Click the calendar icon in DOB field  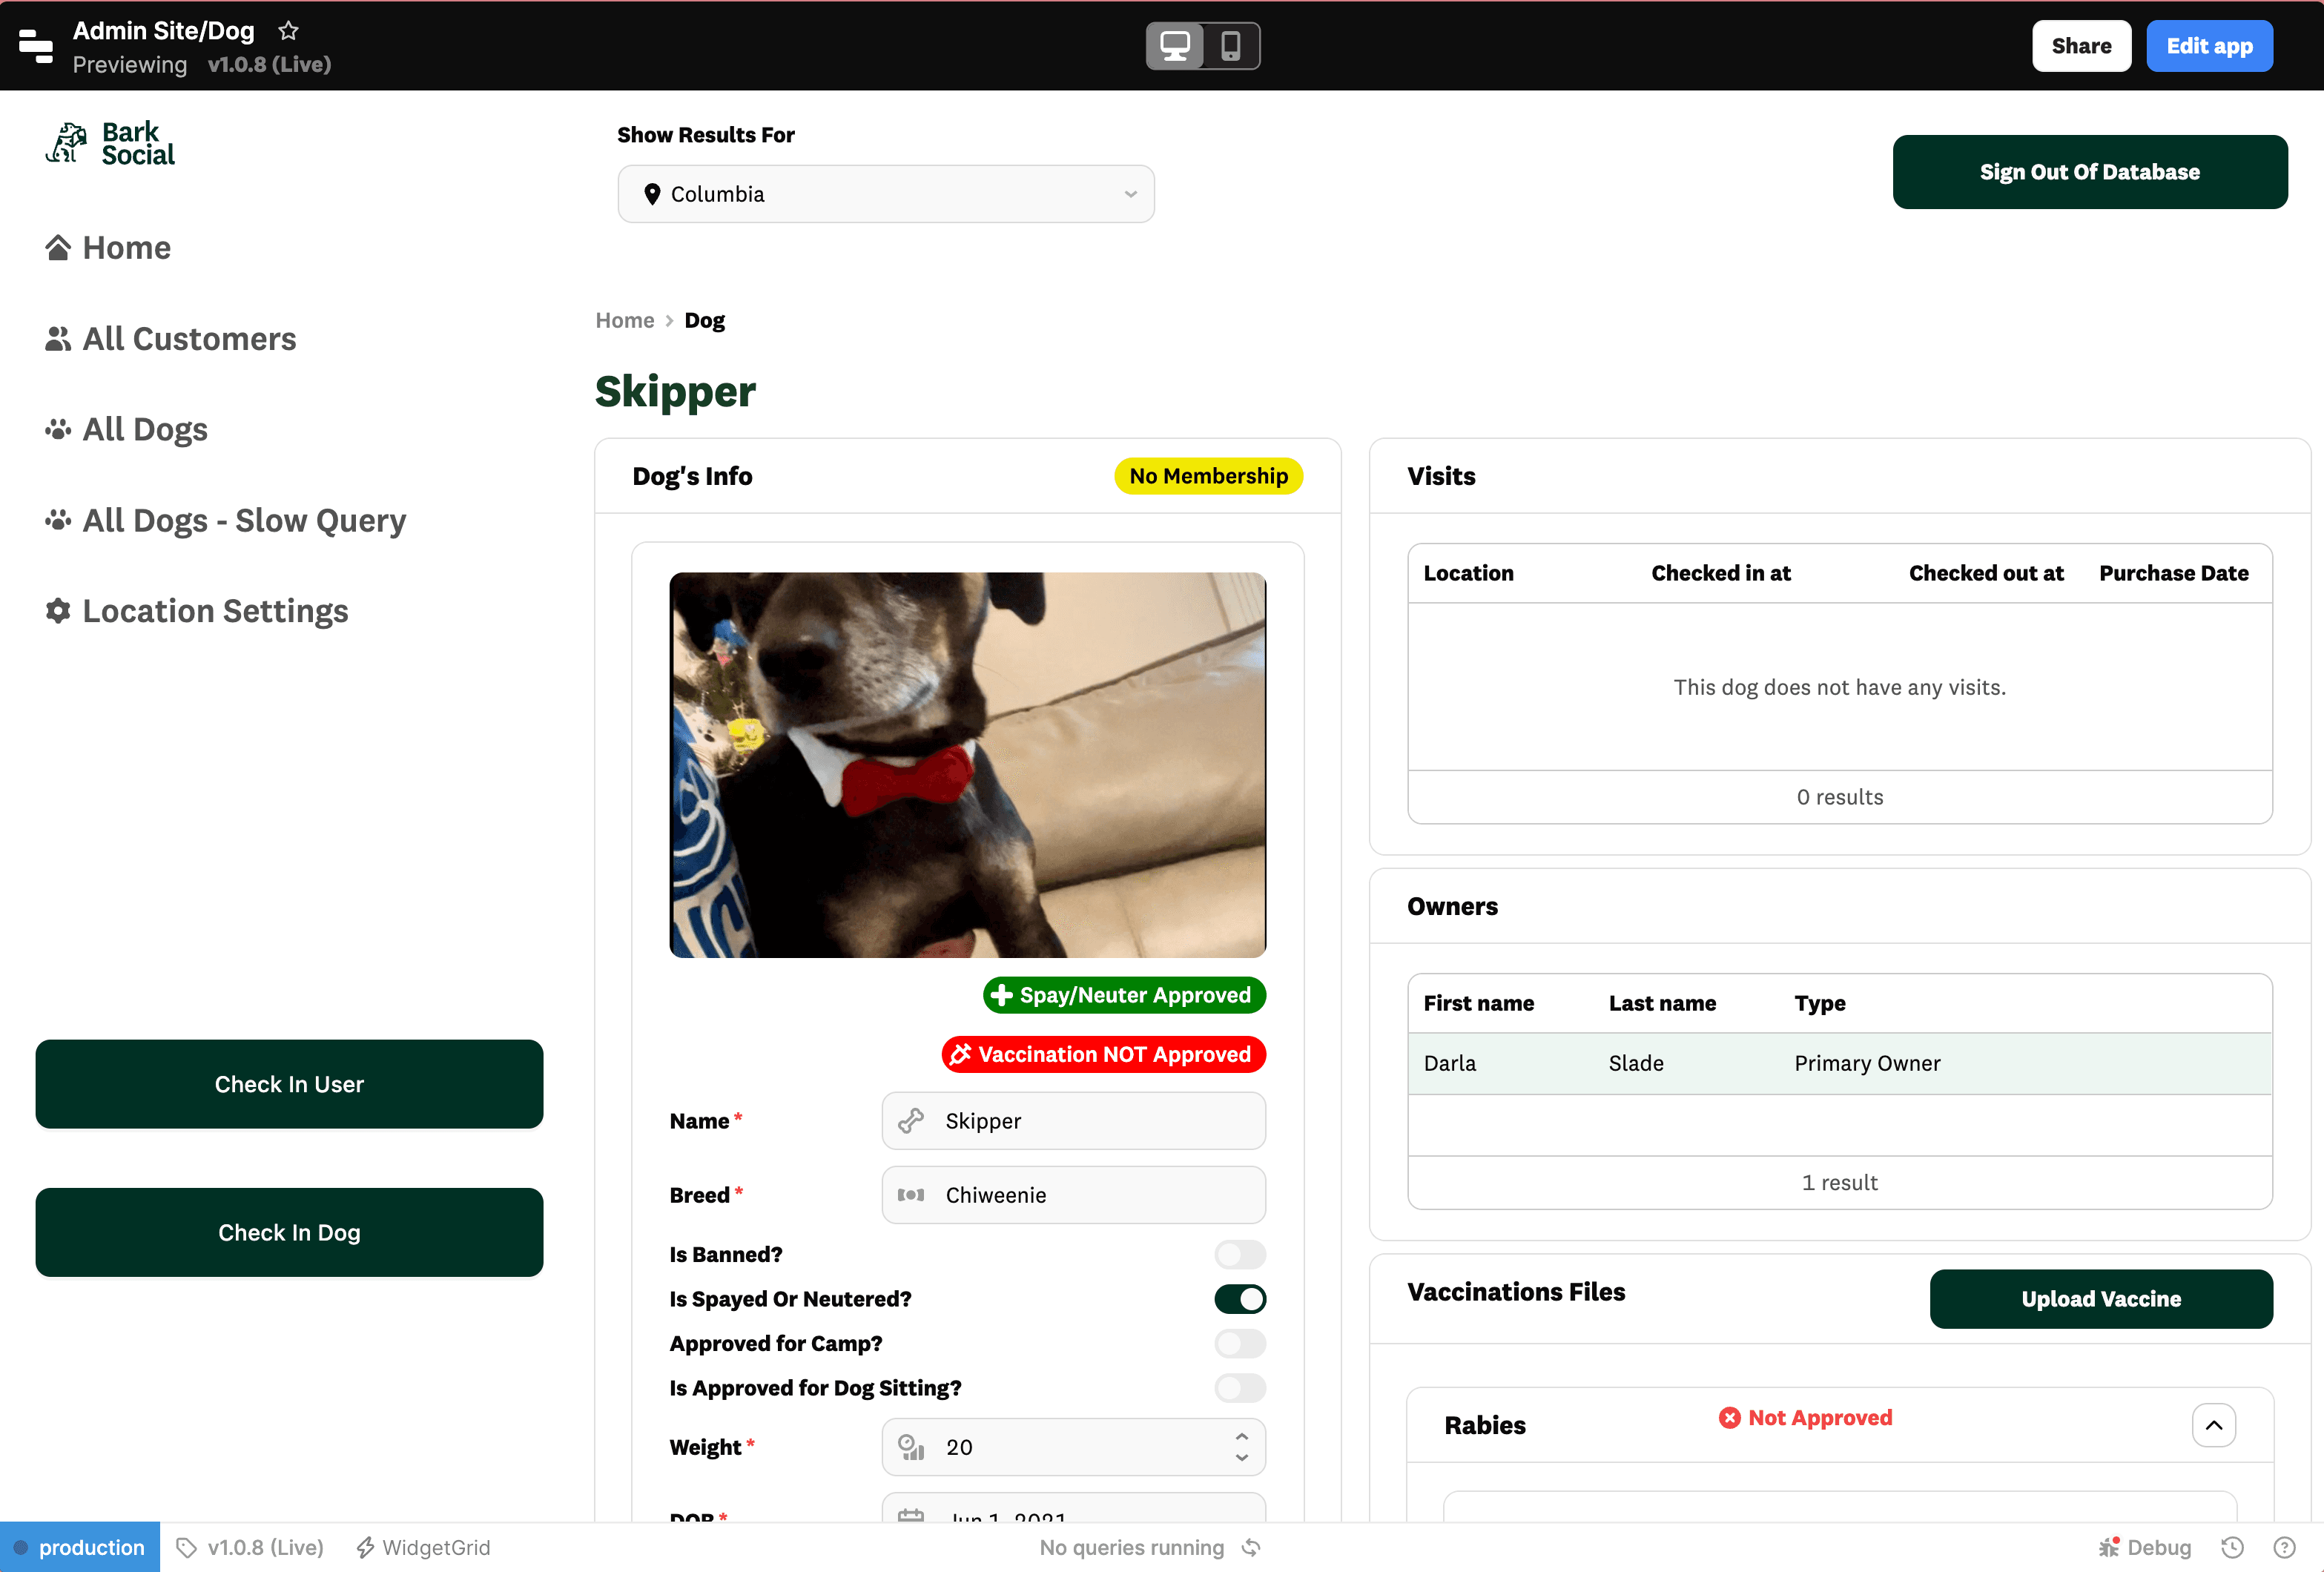point(911,1516)
